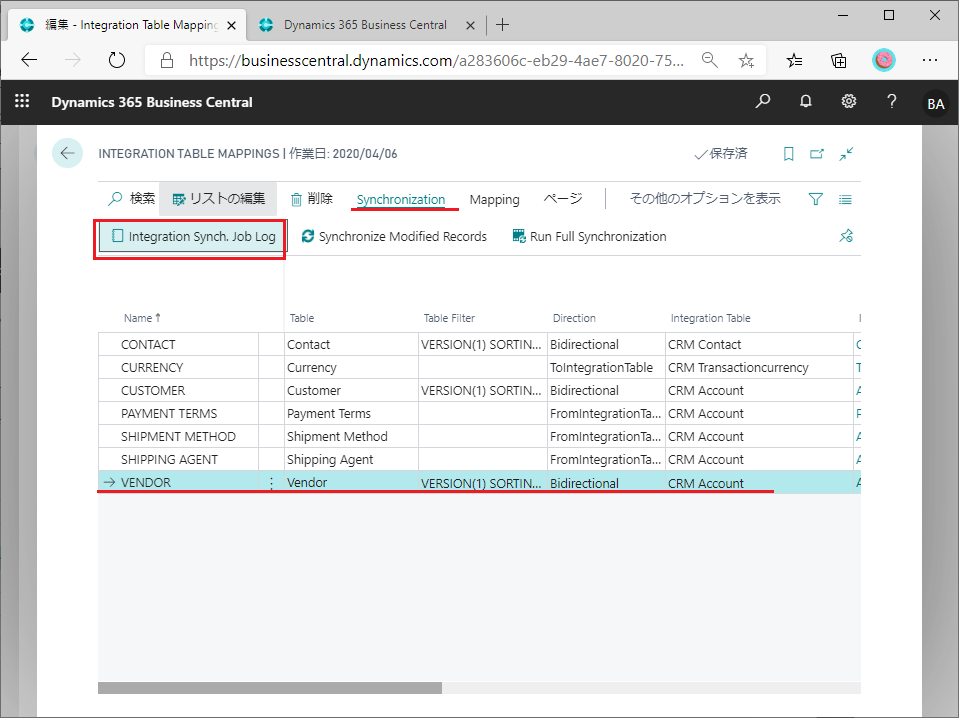Click the search magnifier in the Business Central header
This screenshot has width=959, height=718.
pos(763,101)
